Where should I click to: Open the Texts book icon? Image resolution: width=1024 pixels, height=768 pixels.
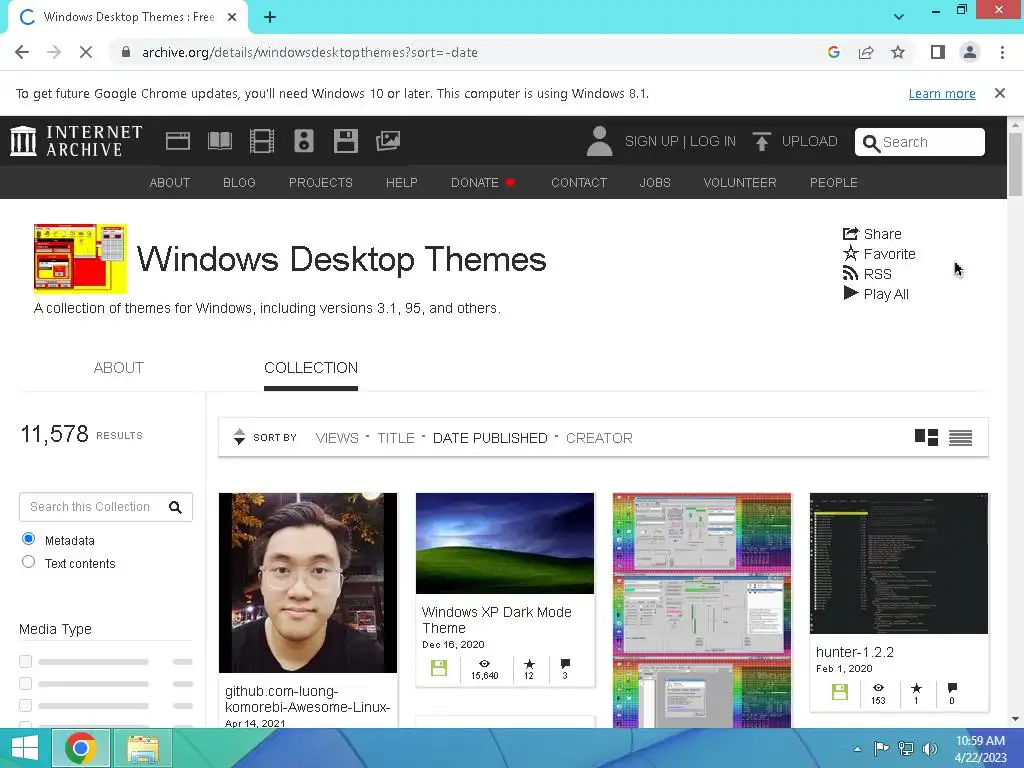pos(219,141)
